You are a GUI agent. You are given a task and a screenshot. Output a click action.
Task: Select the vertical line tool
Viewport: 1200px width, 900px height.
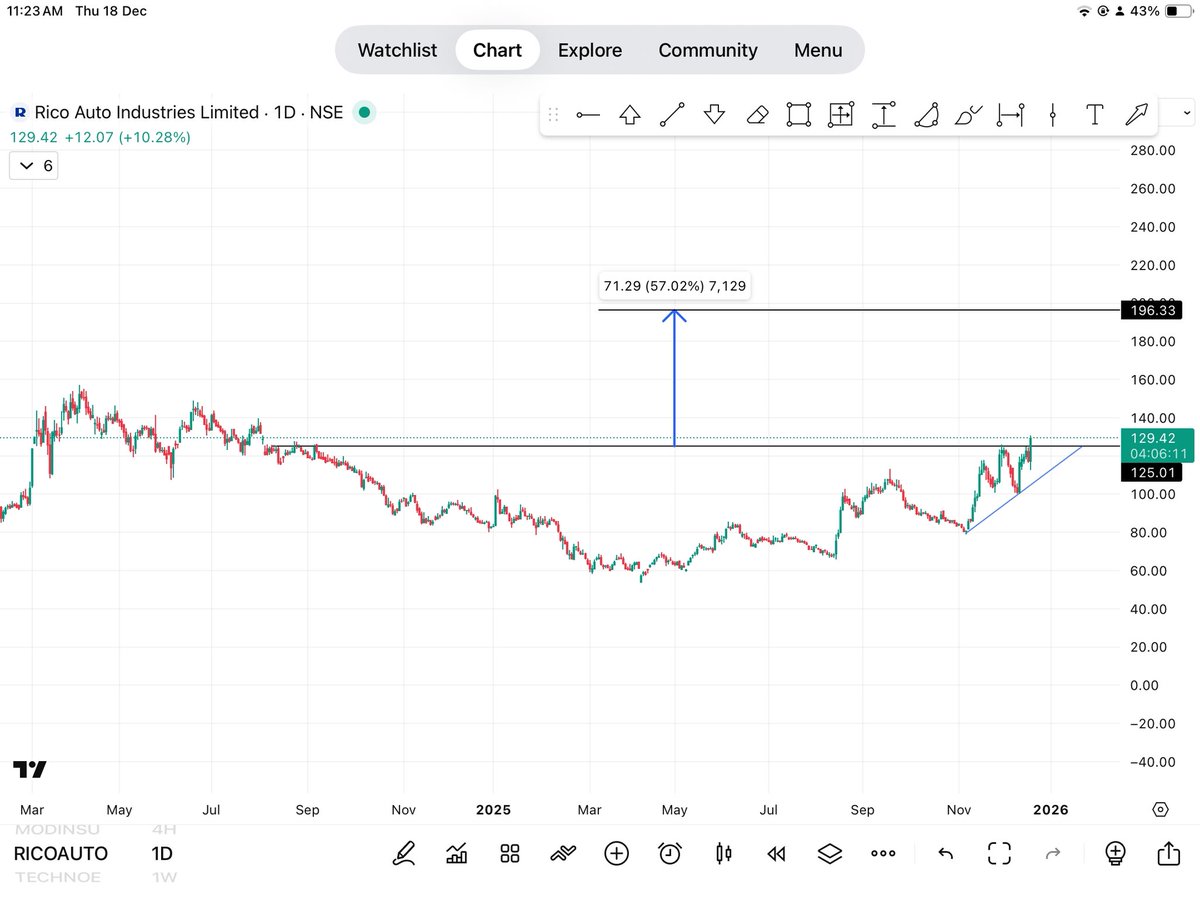[1053, 115]
